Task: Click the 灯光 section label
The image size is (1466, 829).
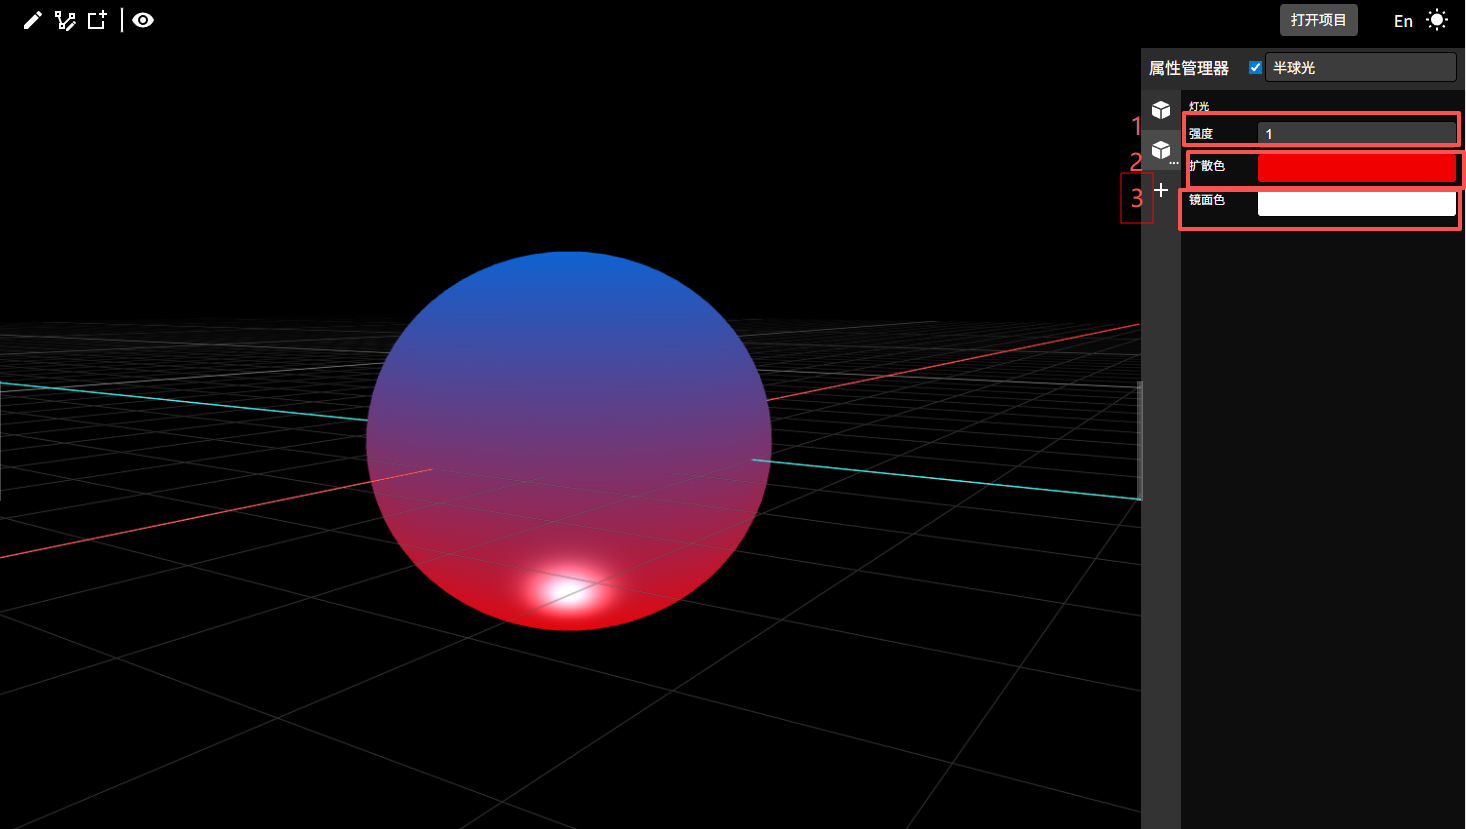Action: tap(1199, 106)
